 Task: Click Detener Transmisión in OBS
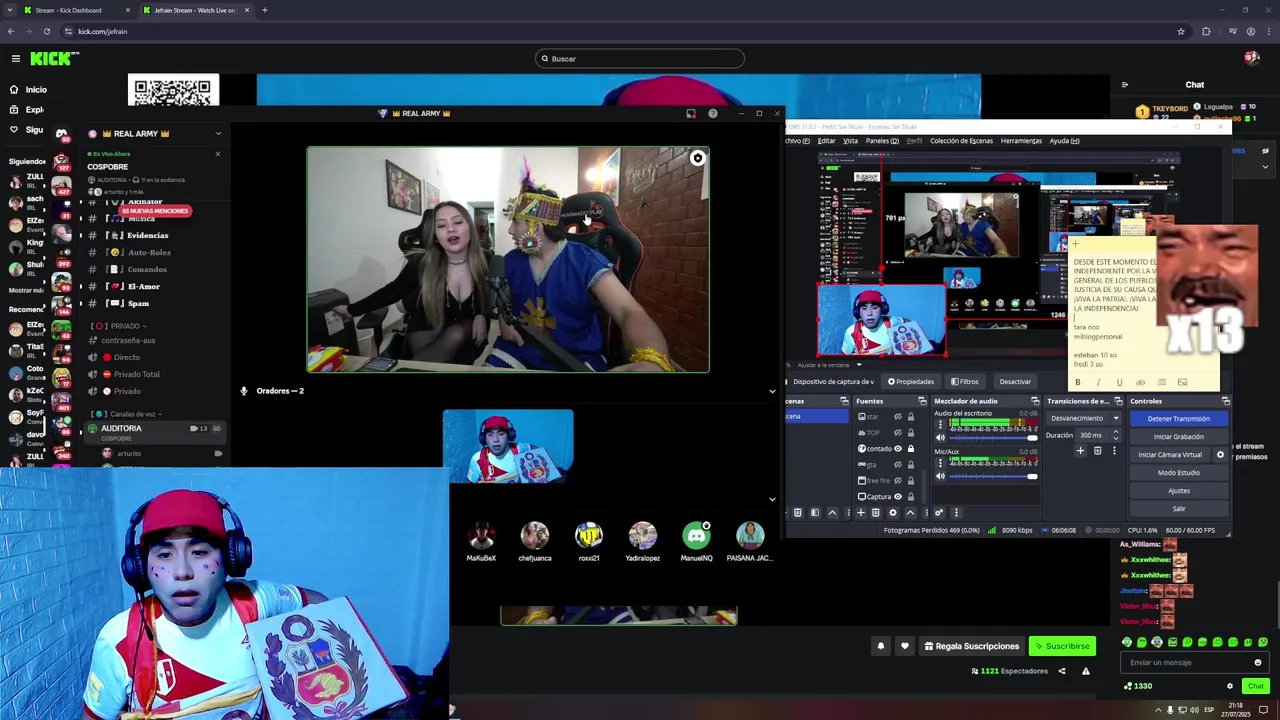(x=1178, y=419)
